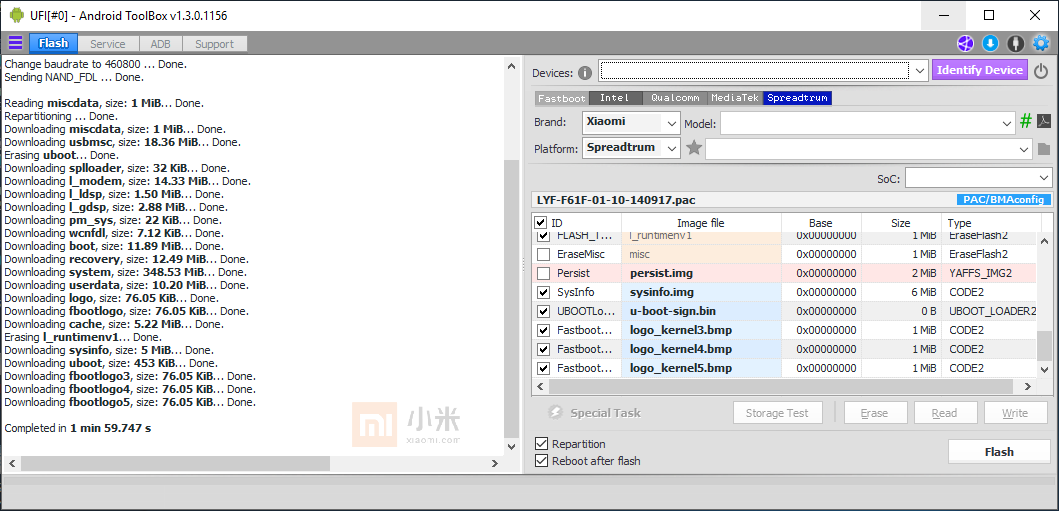
Task: Select the Intel mode tab
Action: click(615, 98)
